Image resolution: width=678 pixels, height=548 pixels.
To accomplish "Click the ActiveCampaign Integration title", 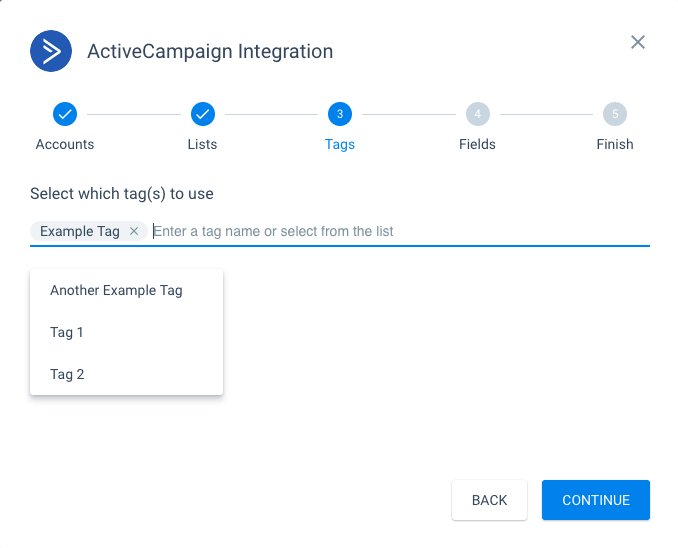I will 210,51.
